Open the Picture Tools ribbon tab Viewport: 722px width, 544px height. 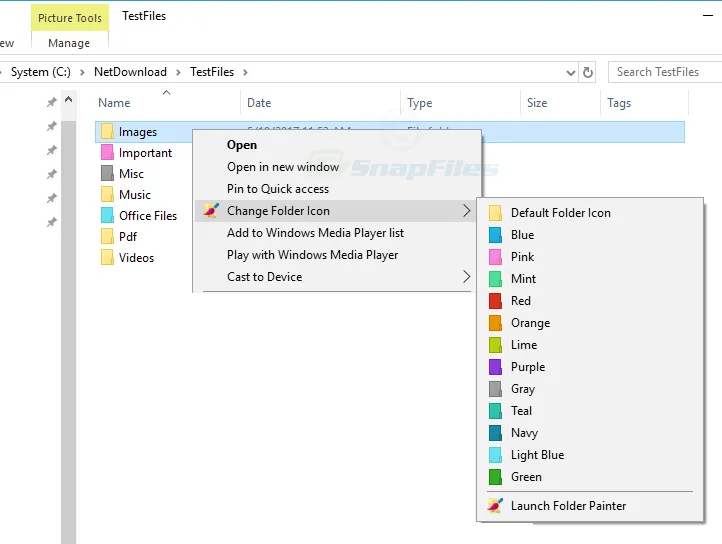tap(70, 18)
